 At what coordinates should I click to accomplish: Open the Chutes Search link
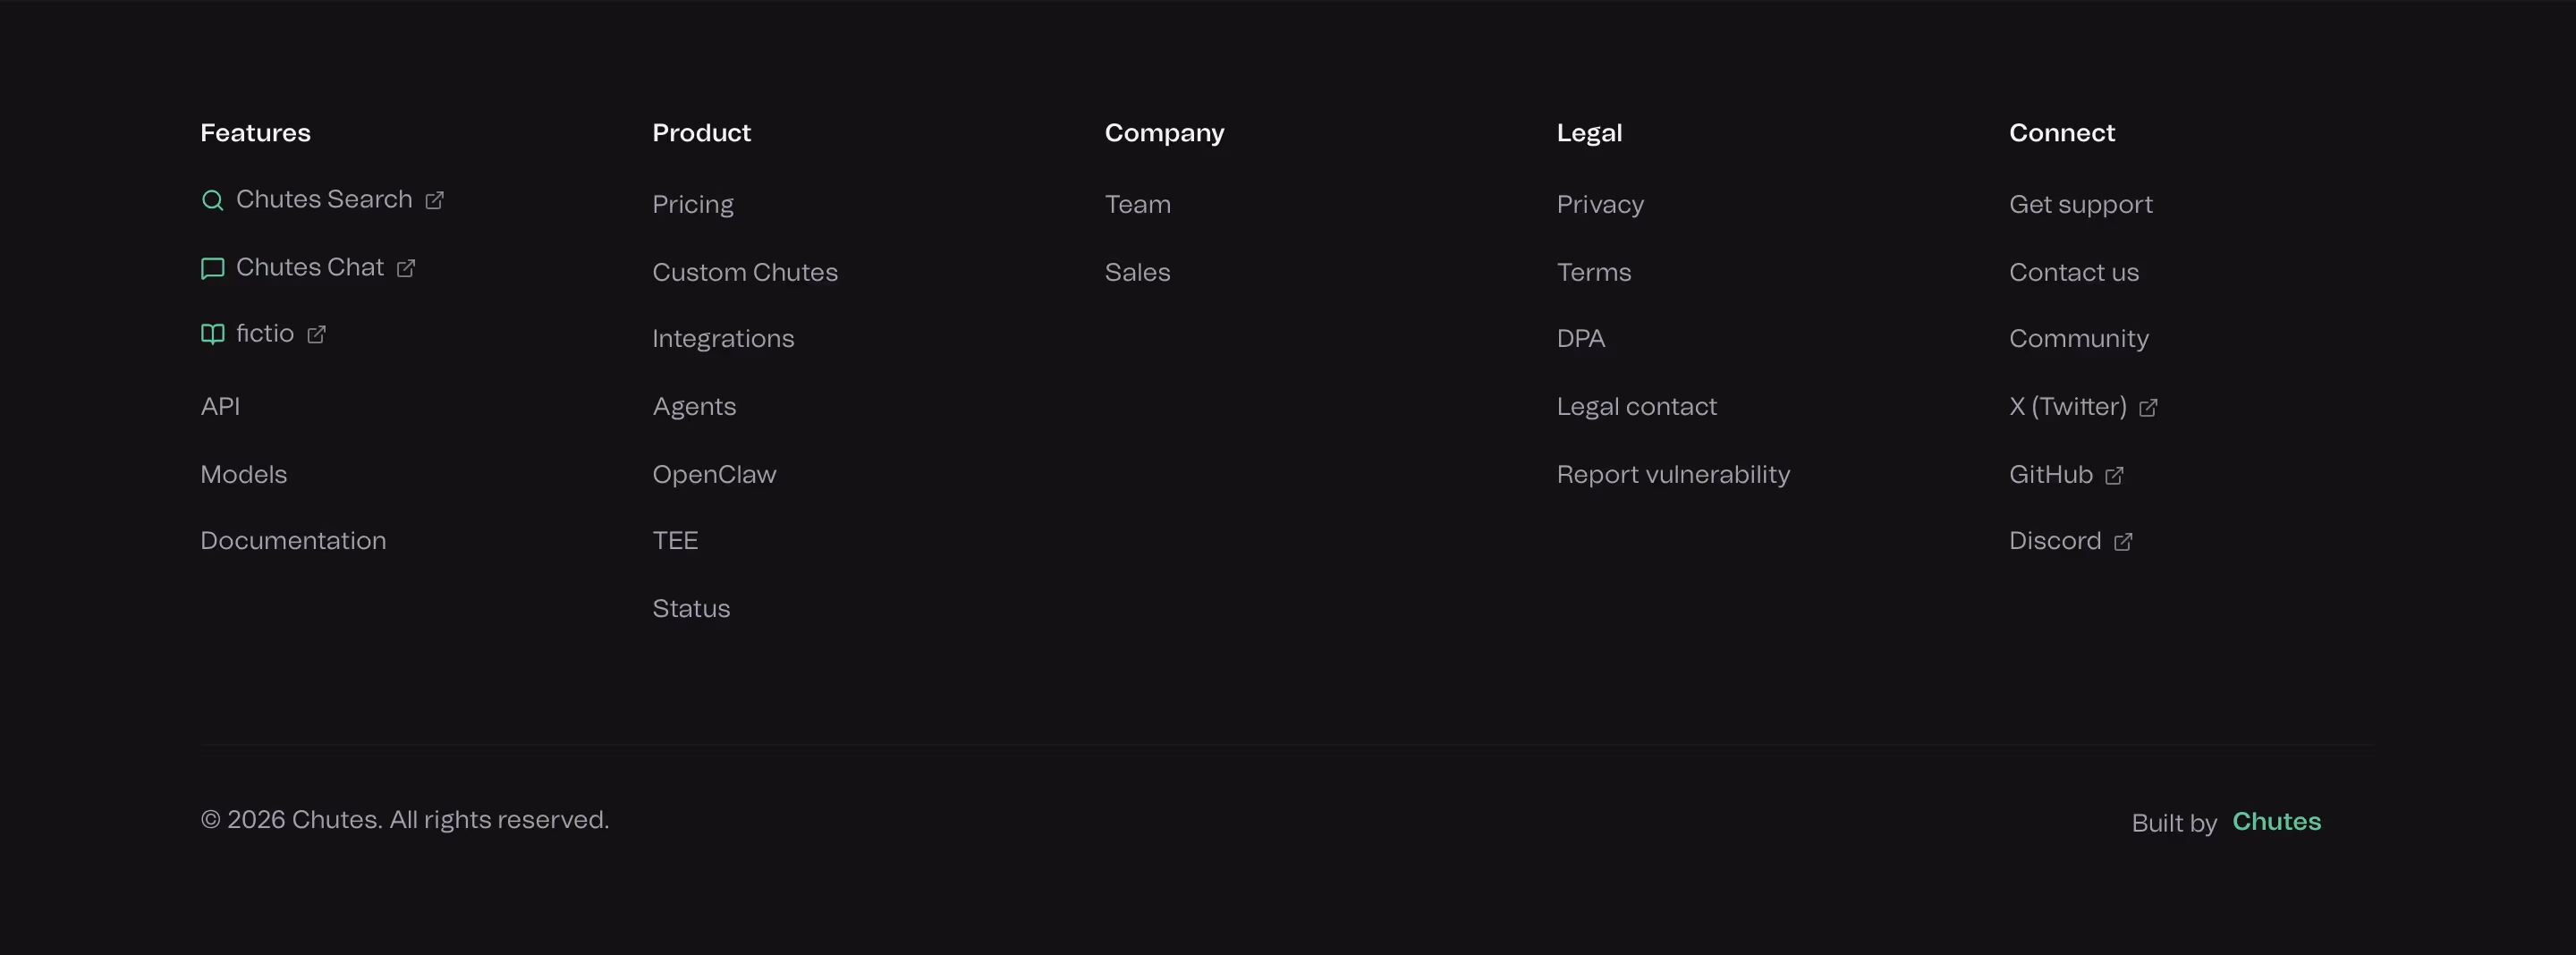click(x=324, y=200)
